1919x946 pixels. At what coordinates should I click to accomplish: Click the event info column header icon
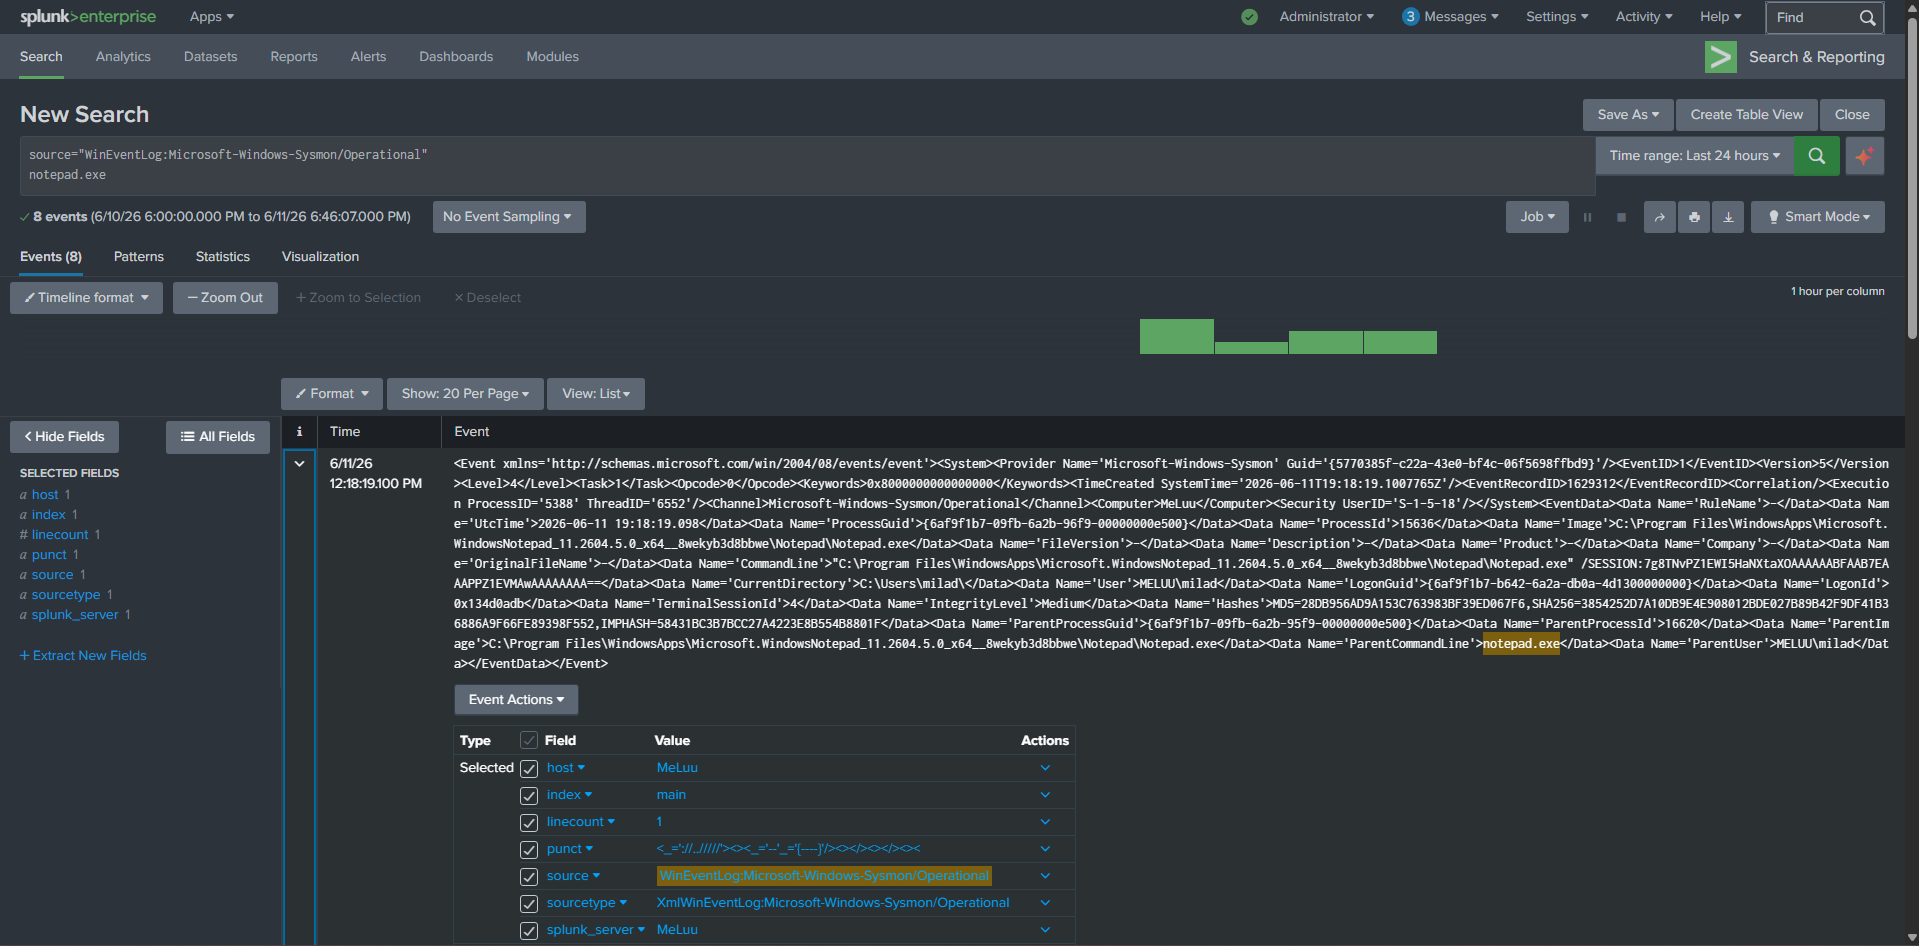point(299,432)
